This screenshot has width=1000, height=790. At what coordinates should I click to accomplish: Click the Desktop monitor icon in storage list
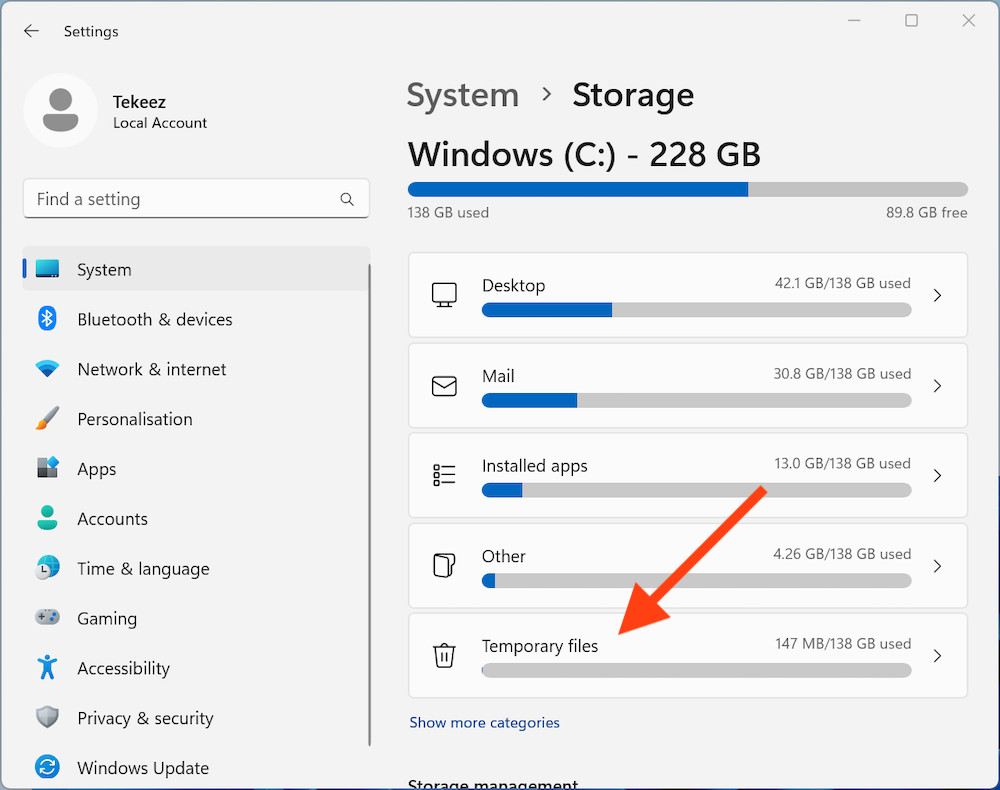click(x=444, y=295)
